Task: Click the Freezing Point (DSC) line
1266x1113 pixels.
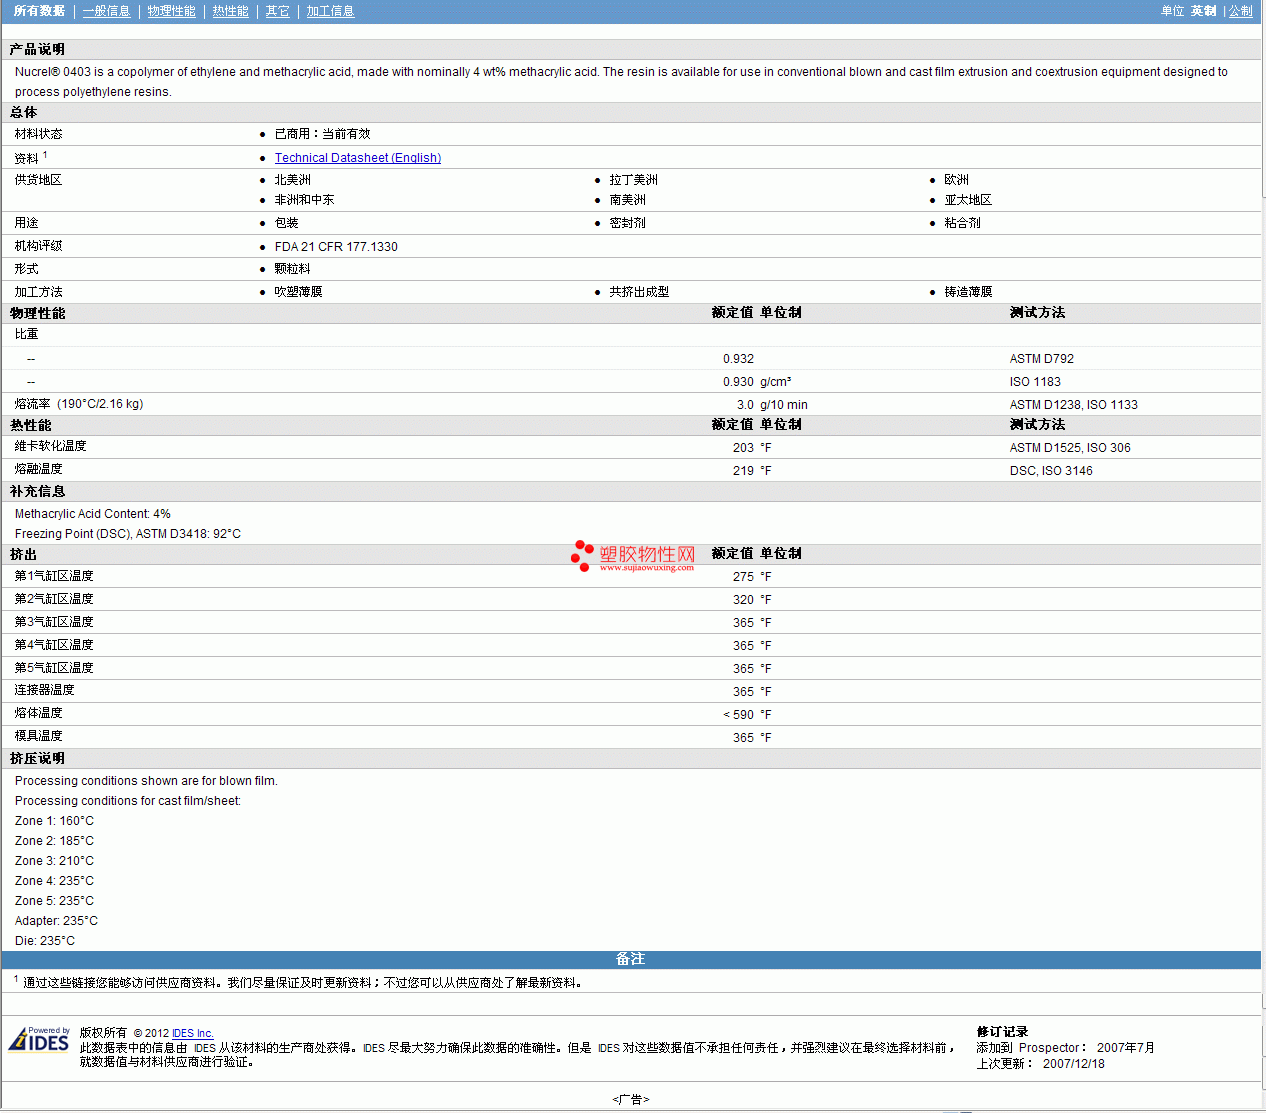Action: tap(127, 534)
